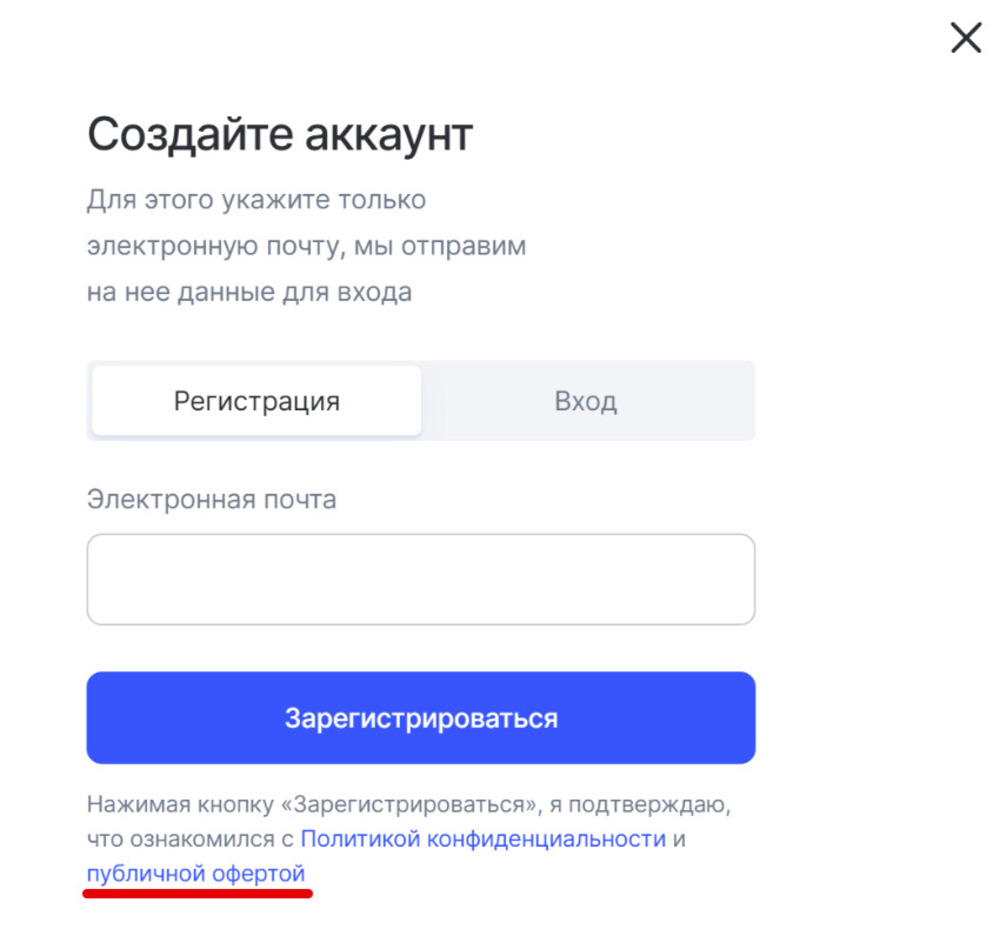Click the Электронная почта field label
Image resolution: width=1000 pixels, height=936 pixels.
coord(212,499)
